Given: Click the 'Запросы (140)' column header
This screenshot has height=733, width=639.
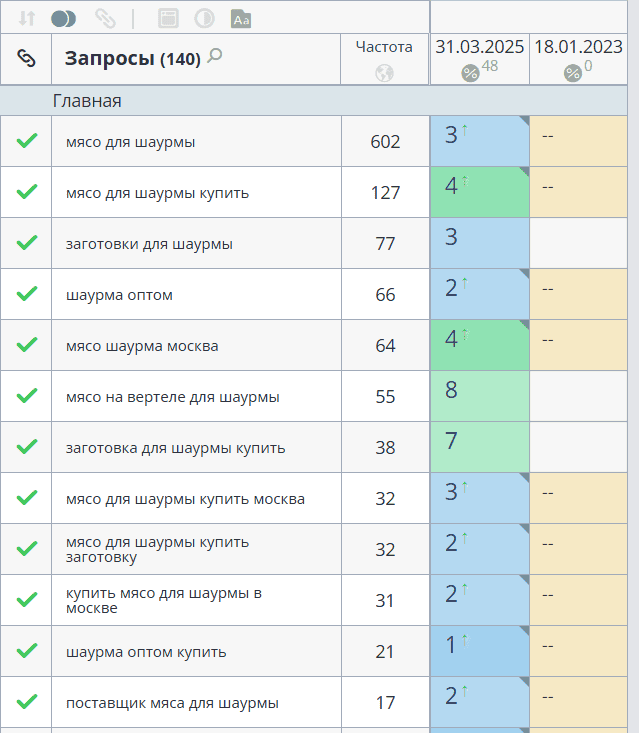Looking at the screenshot, I should 132,59.
